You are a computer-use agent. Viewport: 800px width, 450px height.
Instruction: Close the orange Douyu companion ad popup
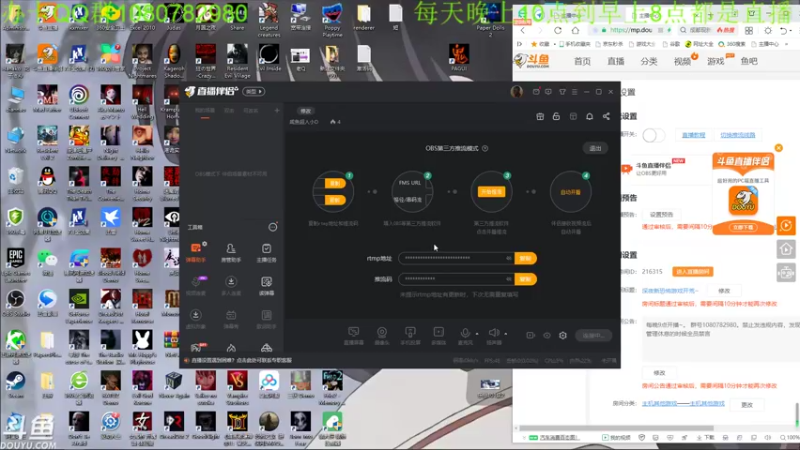click(779, 148)
